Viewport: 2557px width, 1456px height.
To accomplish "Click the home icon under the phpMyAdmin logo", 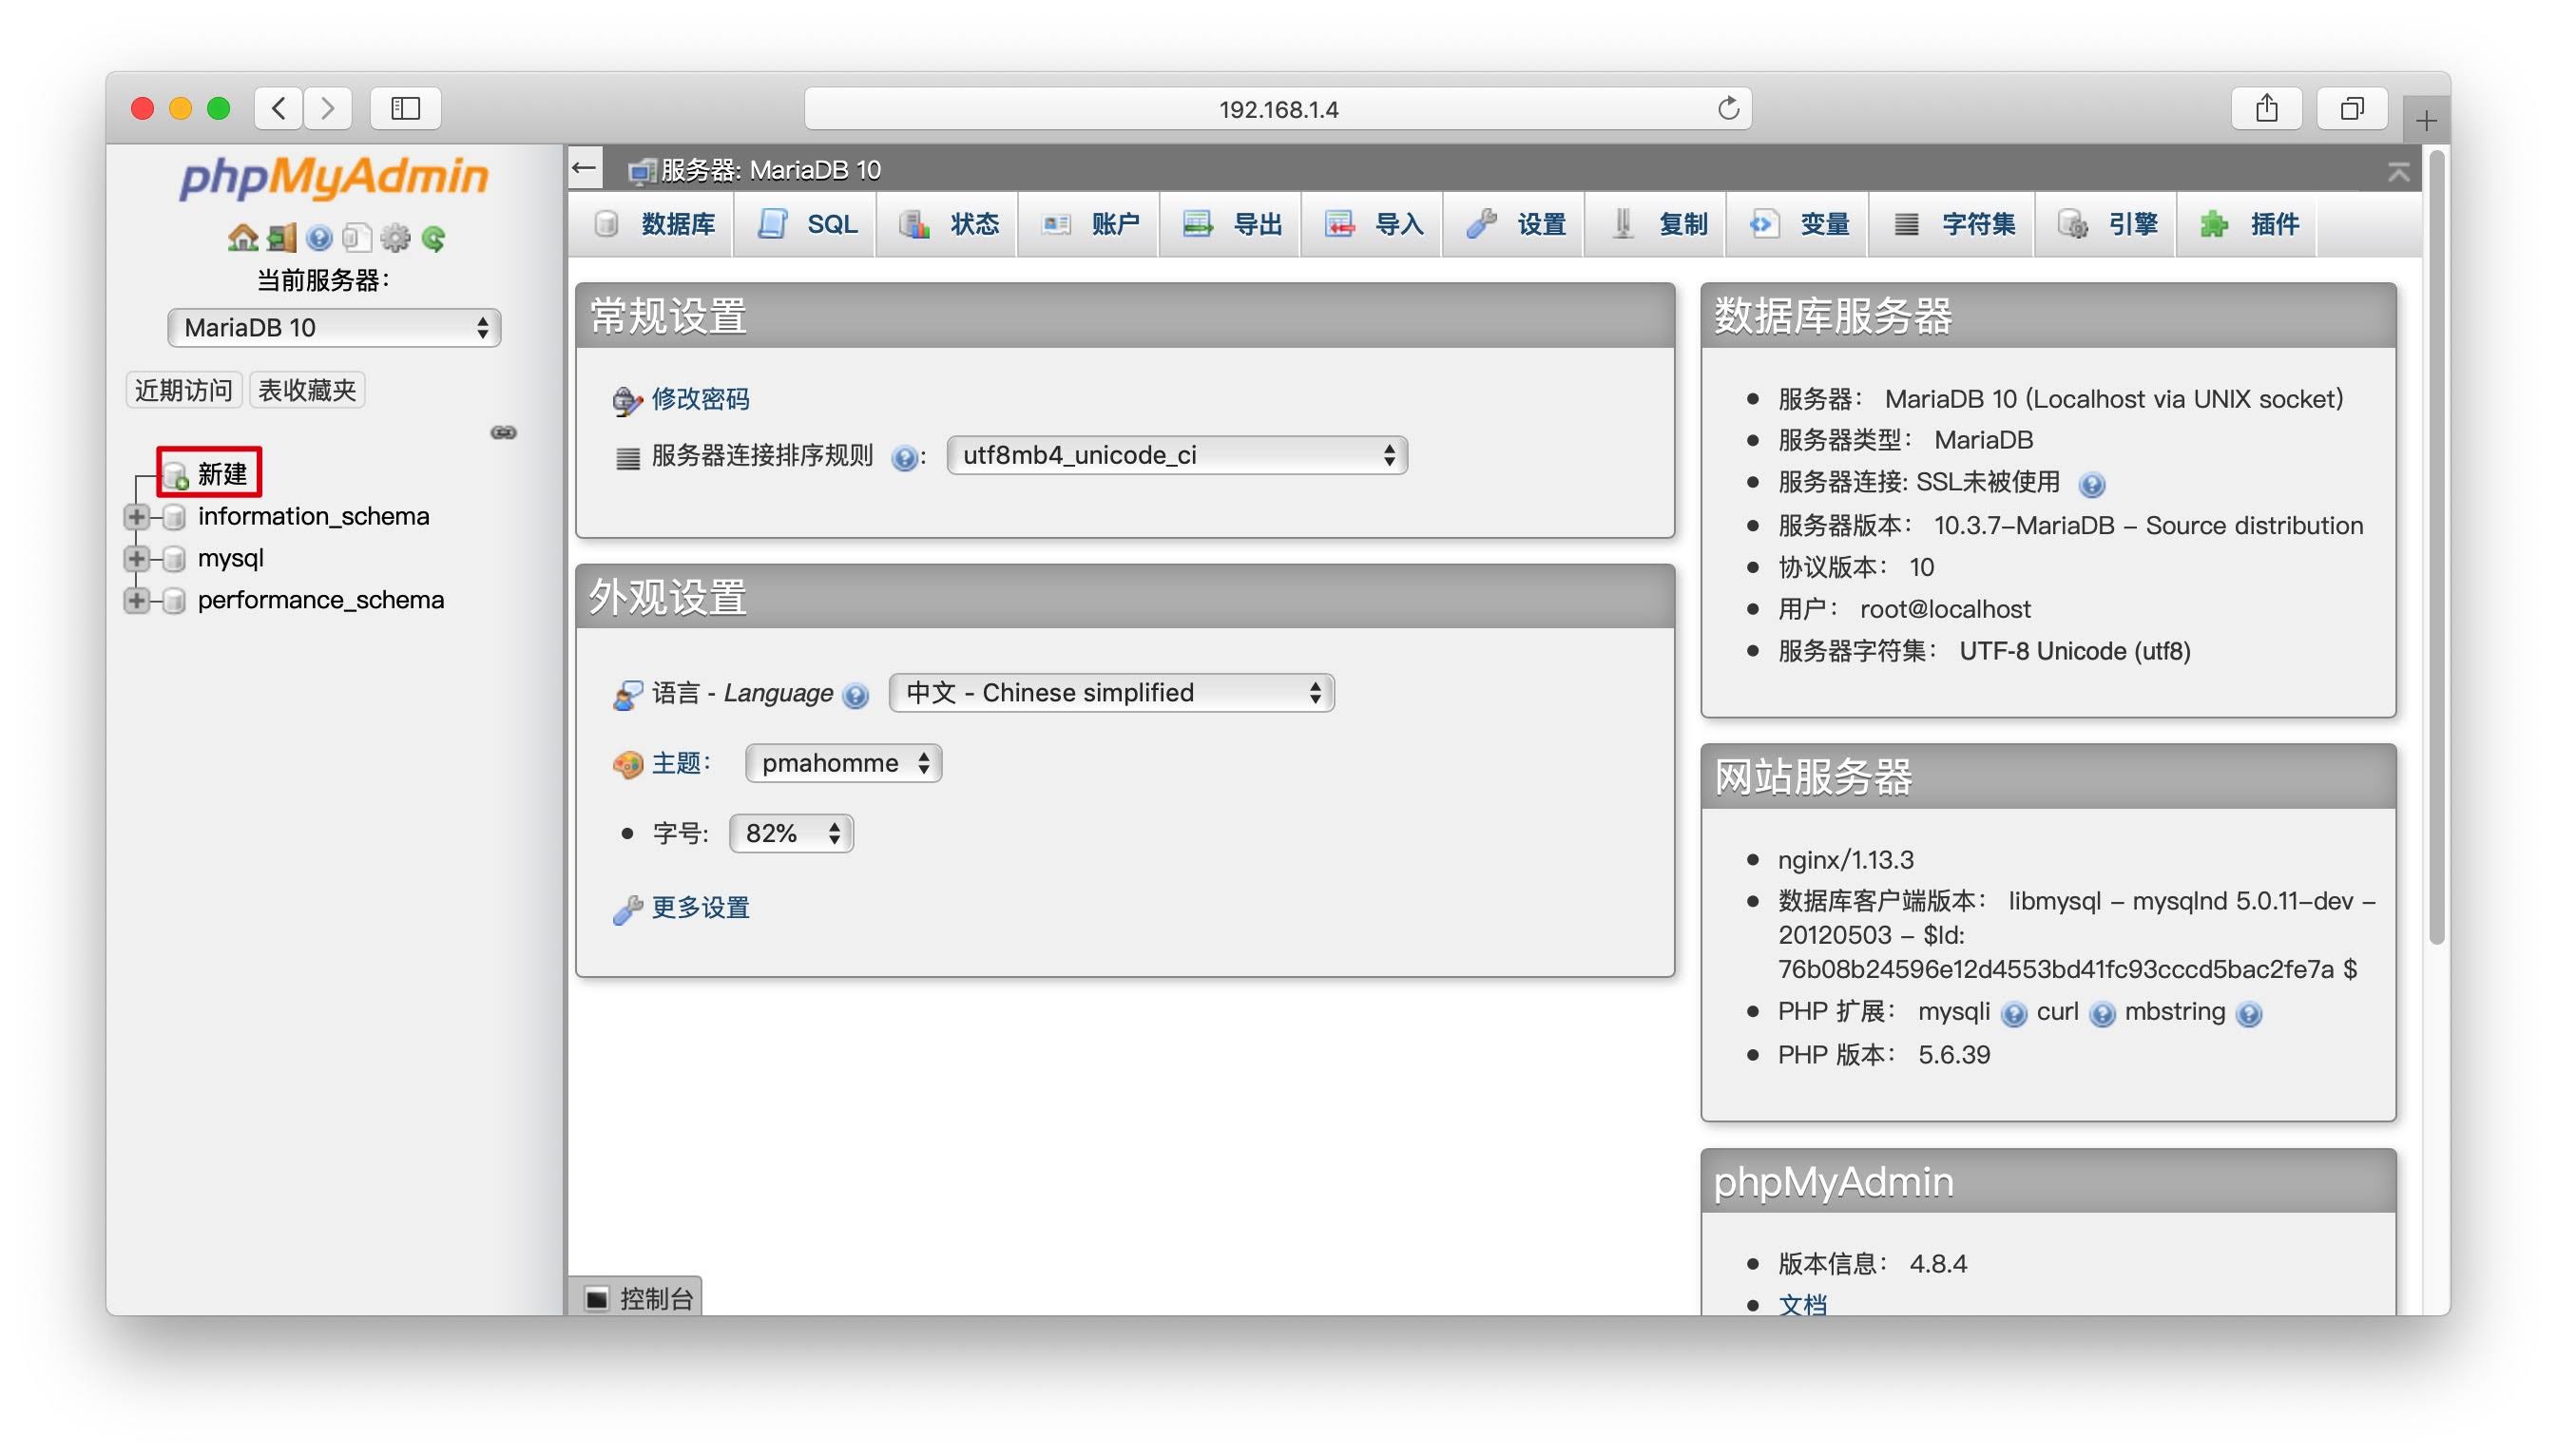I will pos(242,237).
